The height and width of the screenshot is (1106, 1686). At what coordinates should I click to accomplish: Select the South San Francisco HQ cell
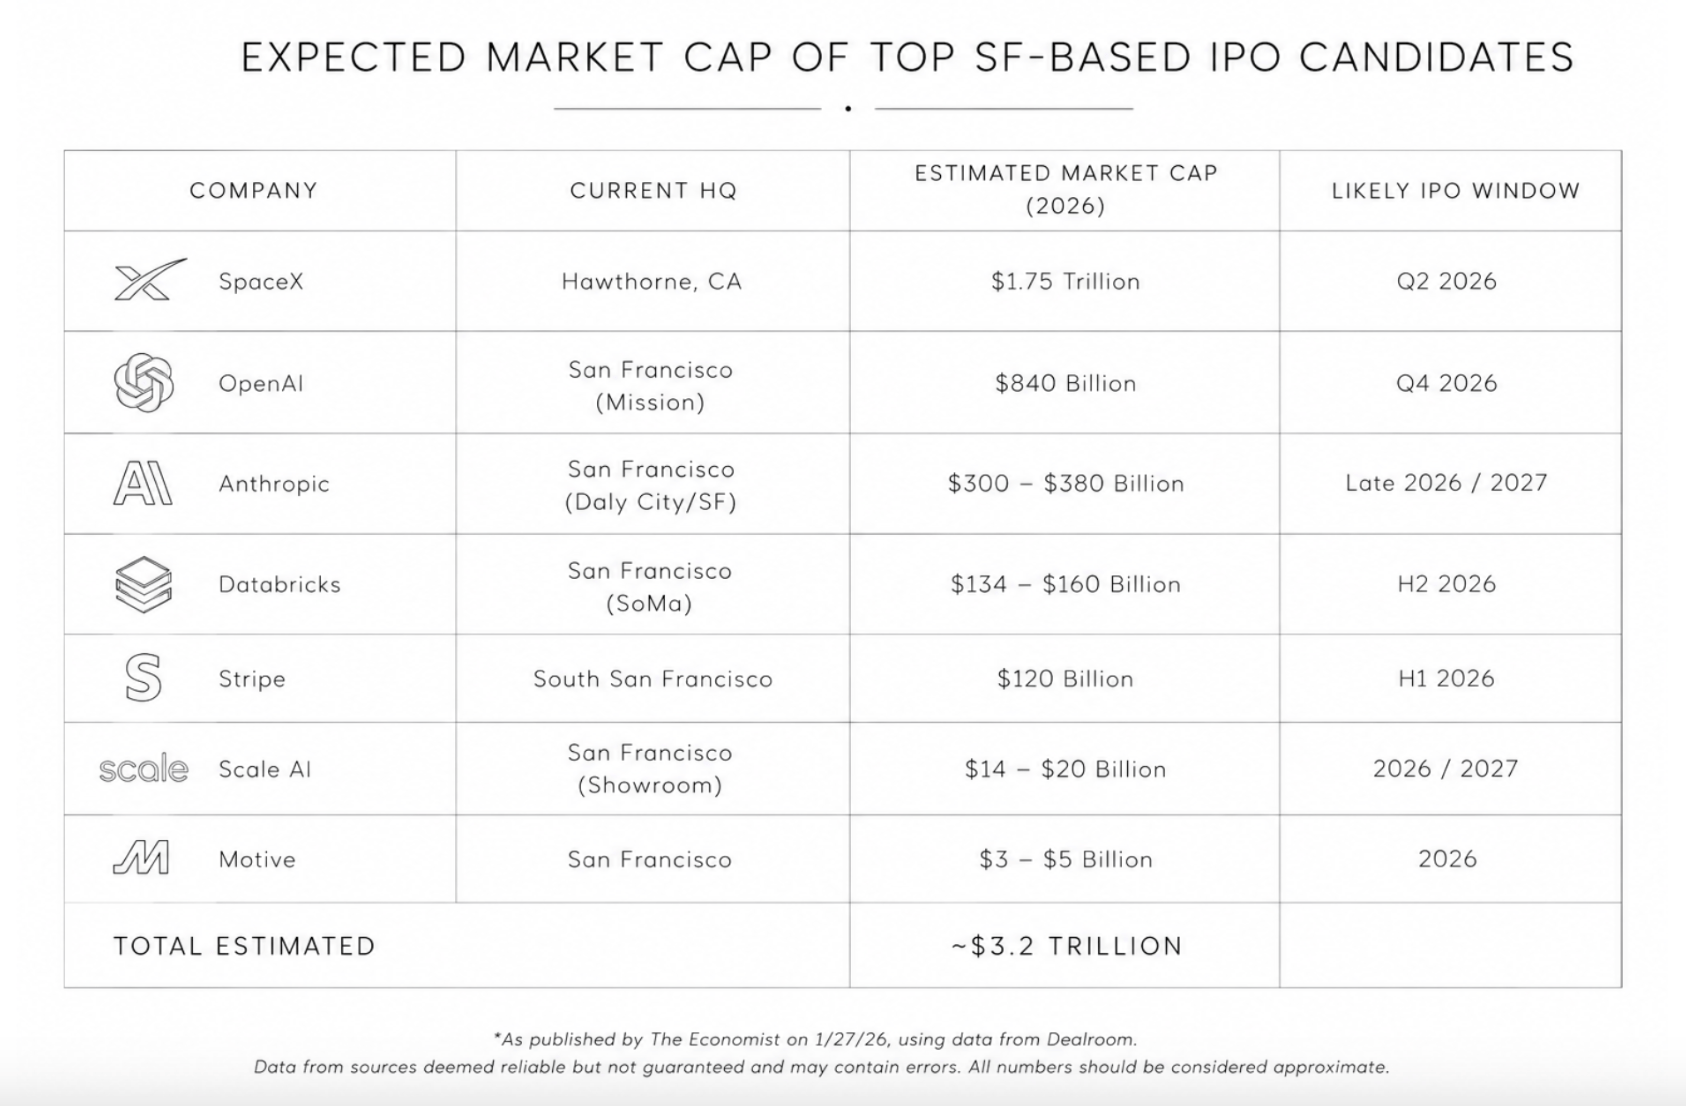click(x=653, y=679)
